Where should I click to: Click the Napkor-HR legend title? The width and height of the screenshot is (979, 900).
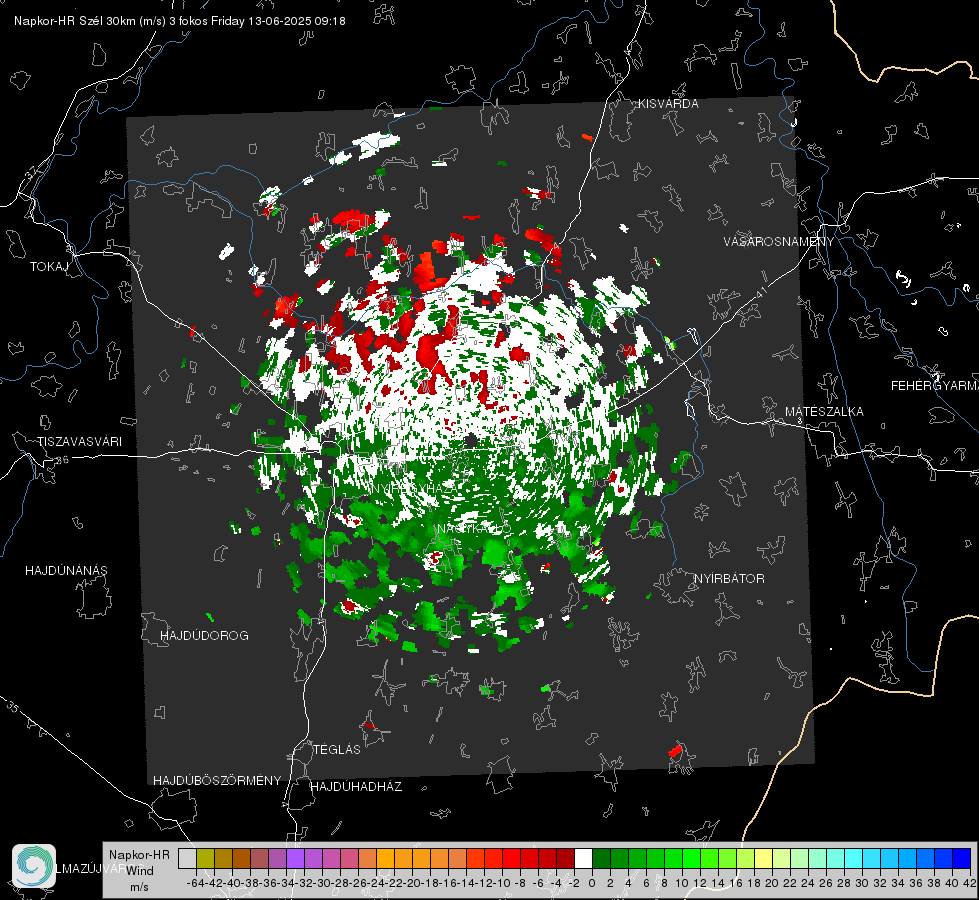[139, 855]
